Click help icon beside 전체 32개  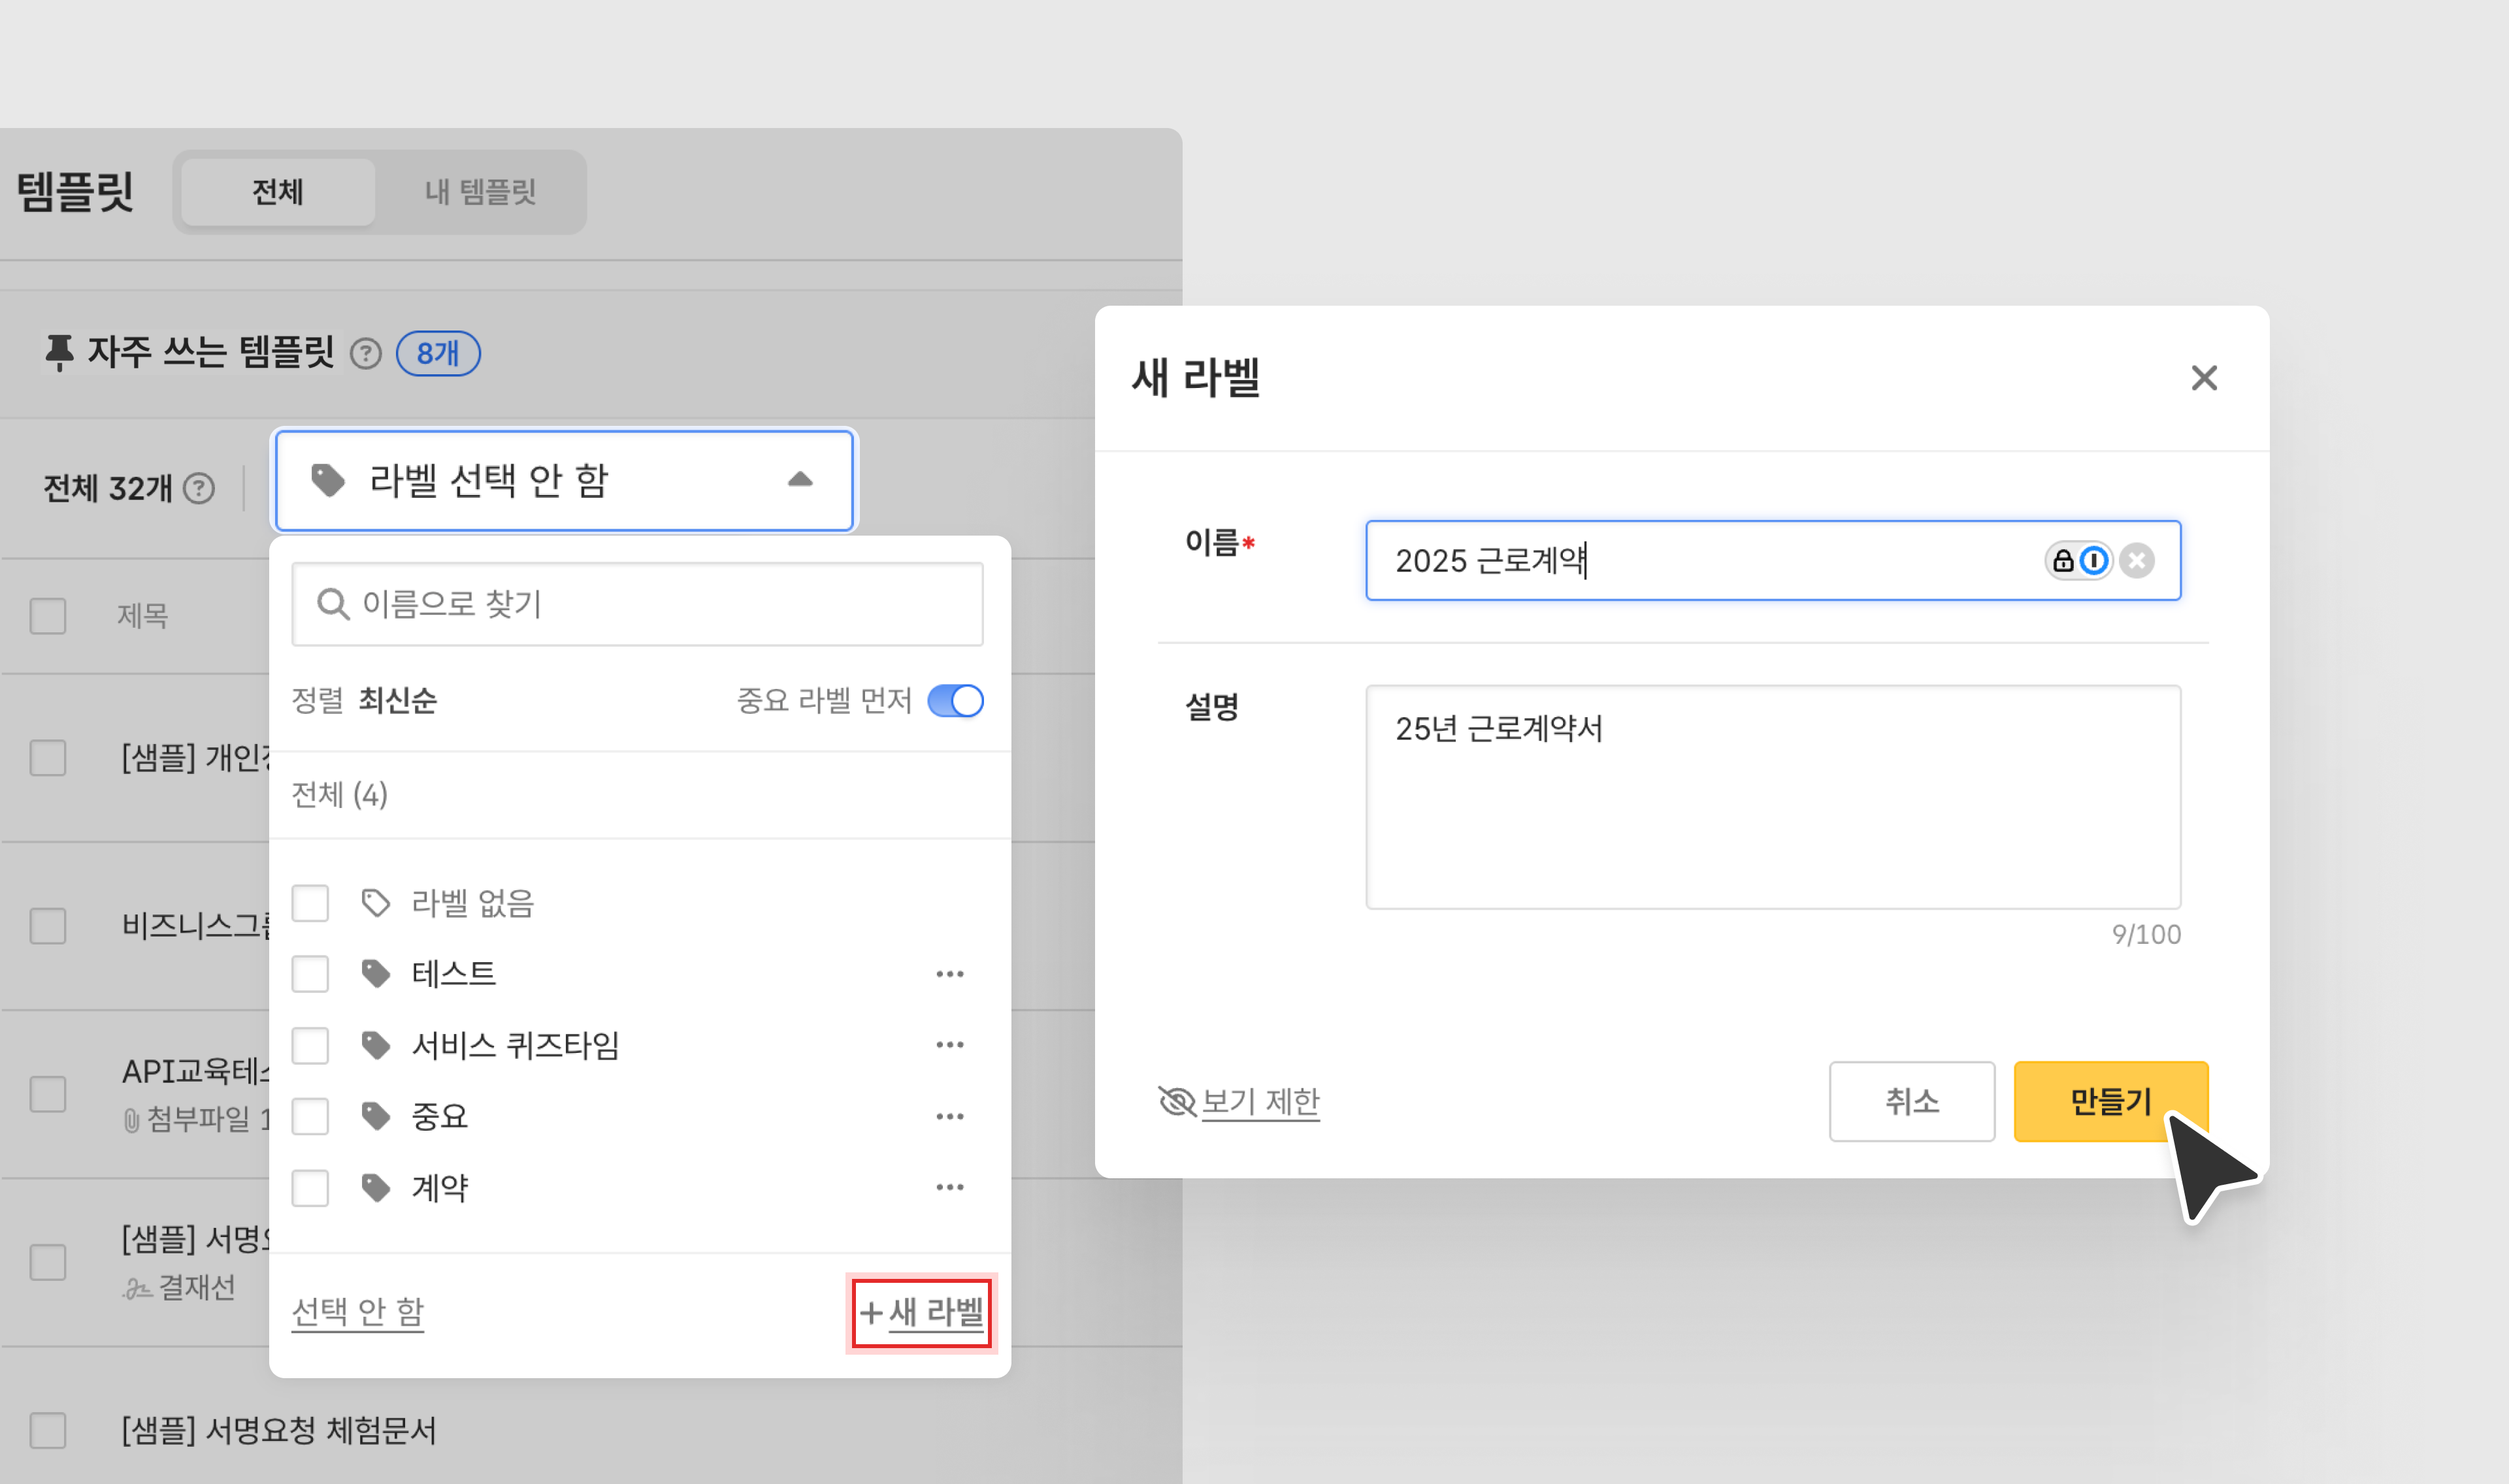(x=199, y=488)
